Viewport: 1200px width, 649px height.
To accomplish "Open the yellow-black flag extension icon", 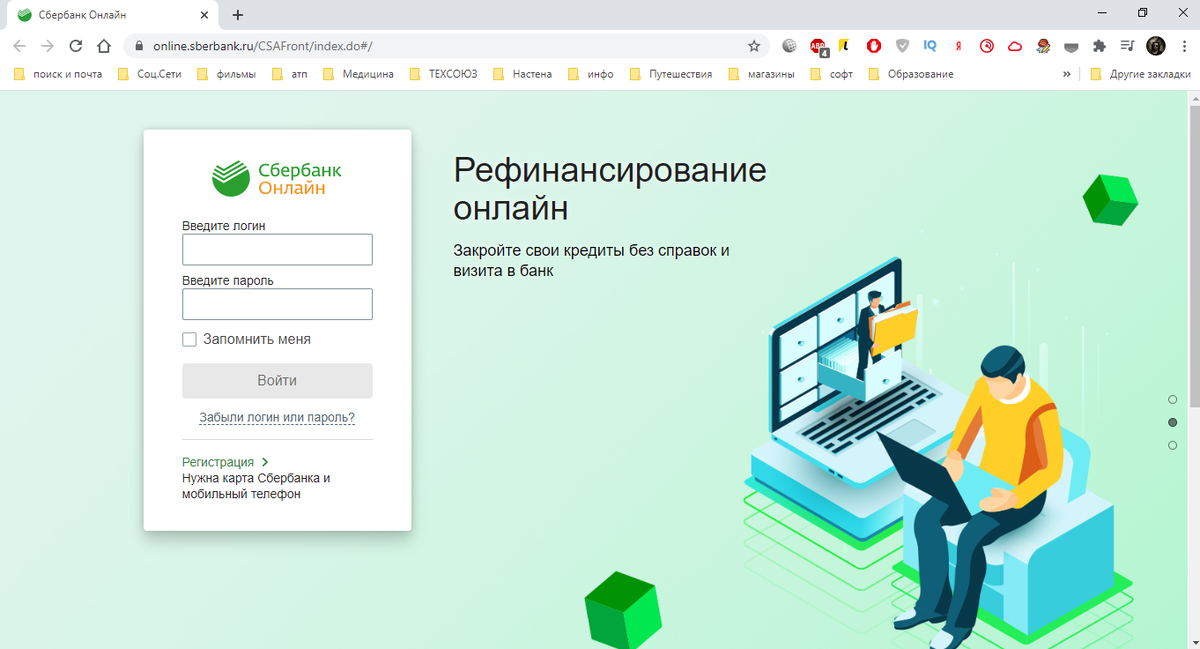I will point(845,46).
